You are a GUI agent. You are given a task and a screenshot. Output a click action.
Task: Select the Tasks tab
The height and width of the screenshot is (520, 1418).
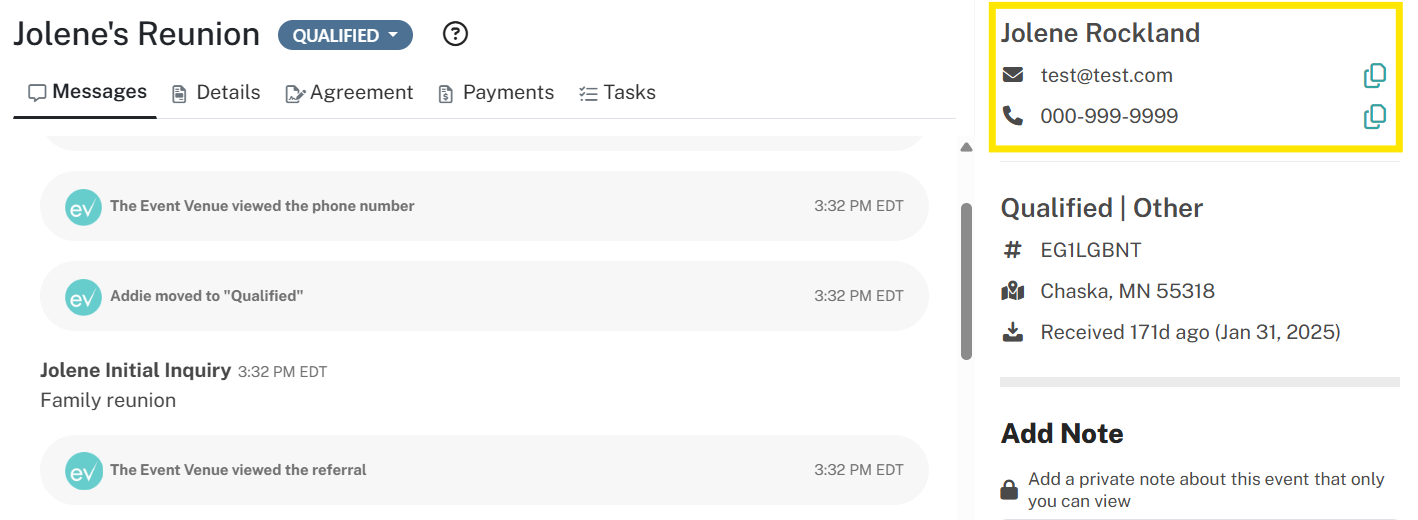click(x=617, y=93)
